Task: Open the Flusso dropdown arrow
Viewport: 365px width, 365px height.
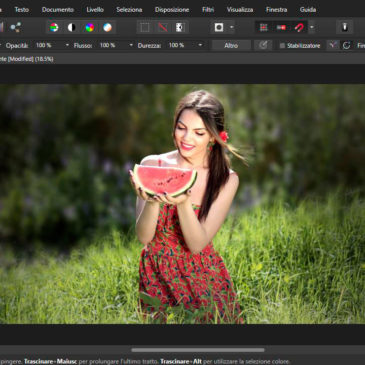Action: tap(131, 45)
